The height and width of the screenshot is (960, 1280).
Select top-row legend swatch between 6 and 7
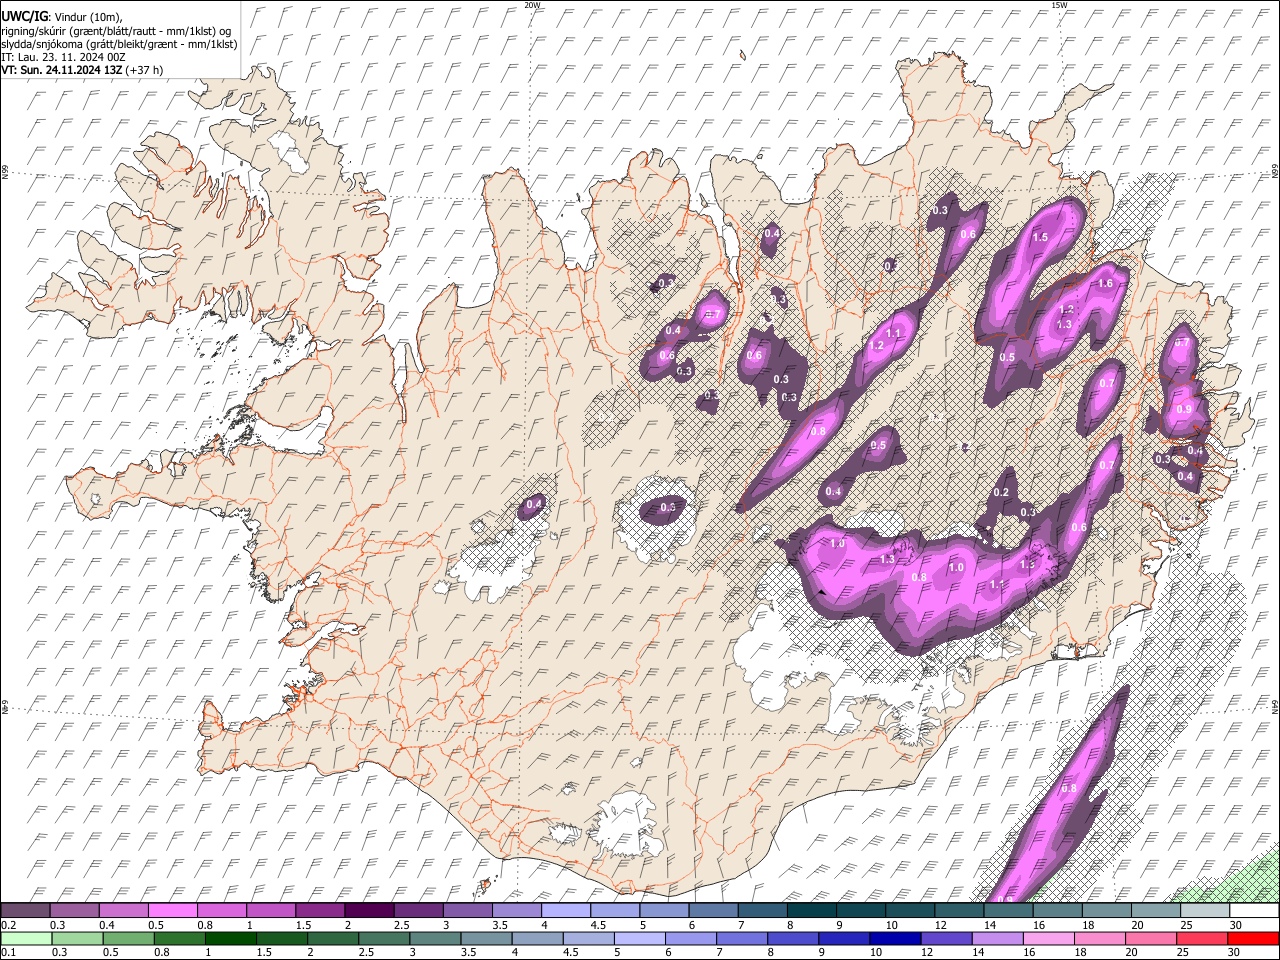(x=714, y=910)
